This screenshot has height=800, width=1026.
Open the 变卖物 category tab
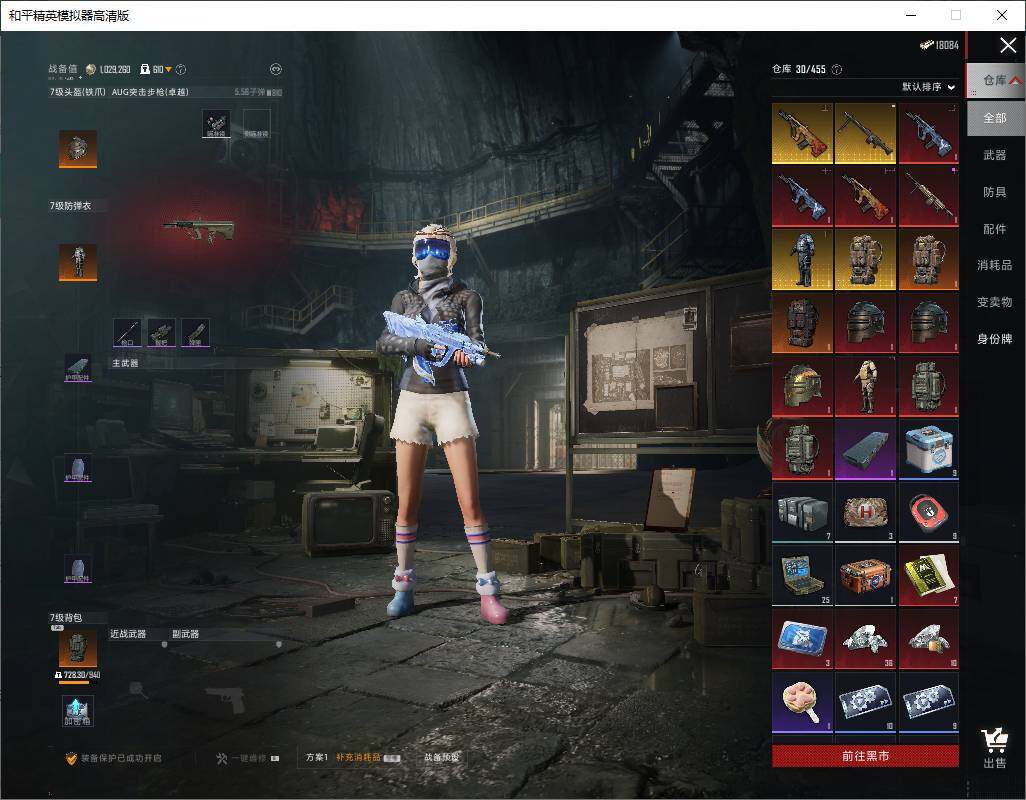[x=995, y=302]
